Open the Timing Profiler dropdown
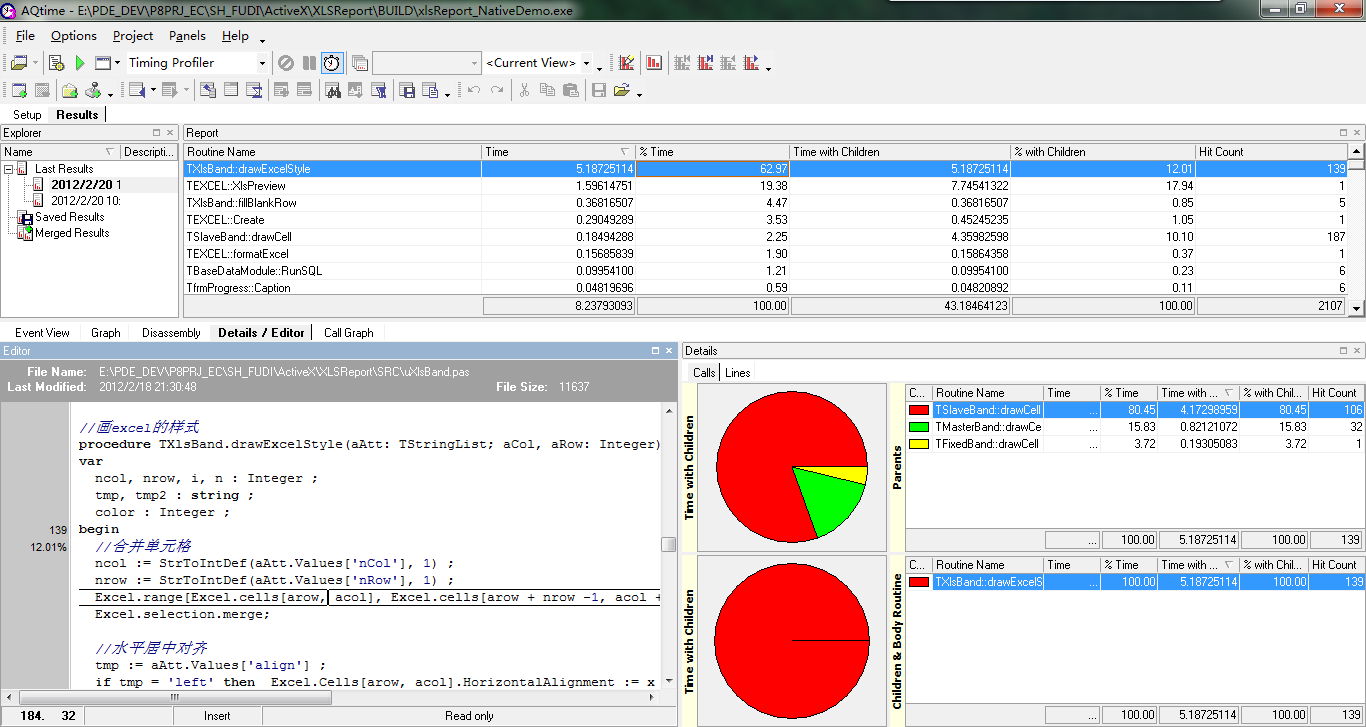Viewport: 1366px width, 727px height. pyautogui.click(x=262, y=63)
